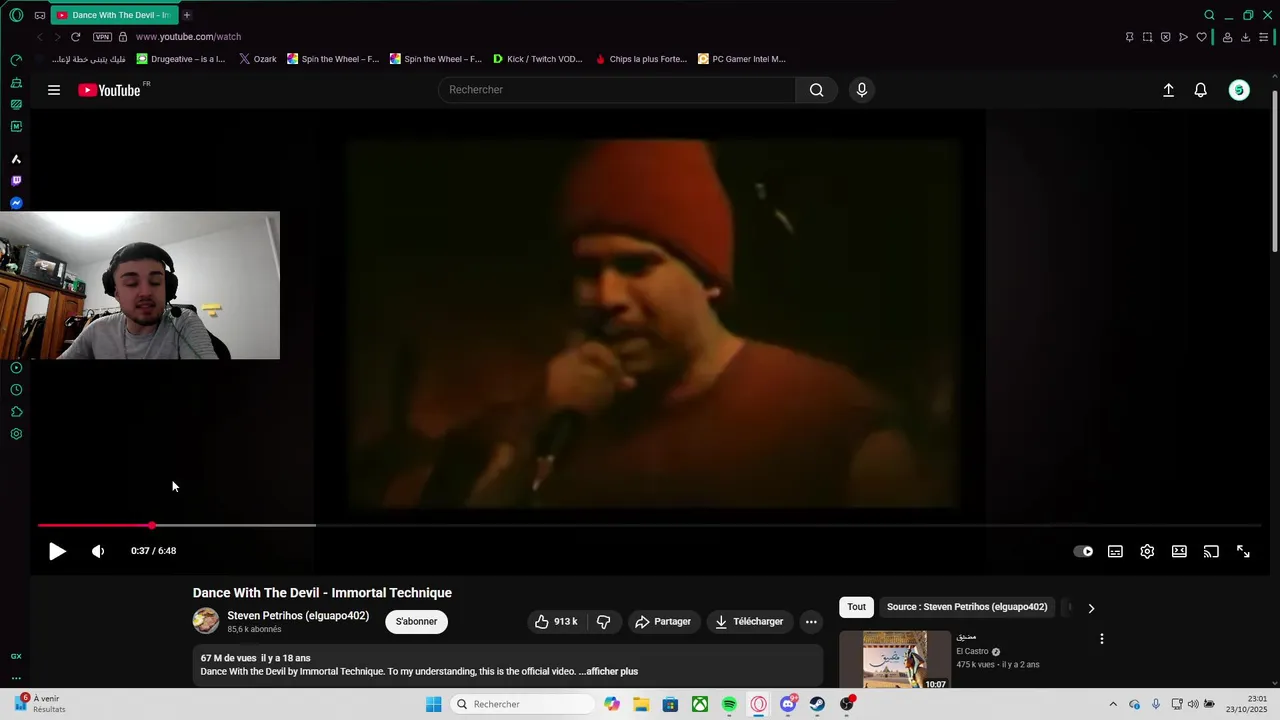This screenshot has width=1280, height=720.
Task: Open GX Control speedometer in the sidebar
Action: (x=16, y=60)
